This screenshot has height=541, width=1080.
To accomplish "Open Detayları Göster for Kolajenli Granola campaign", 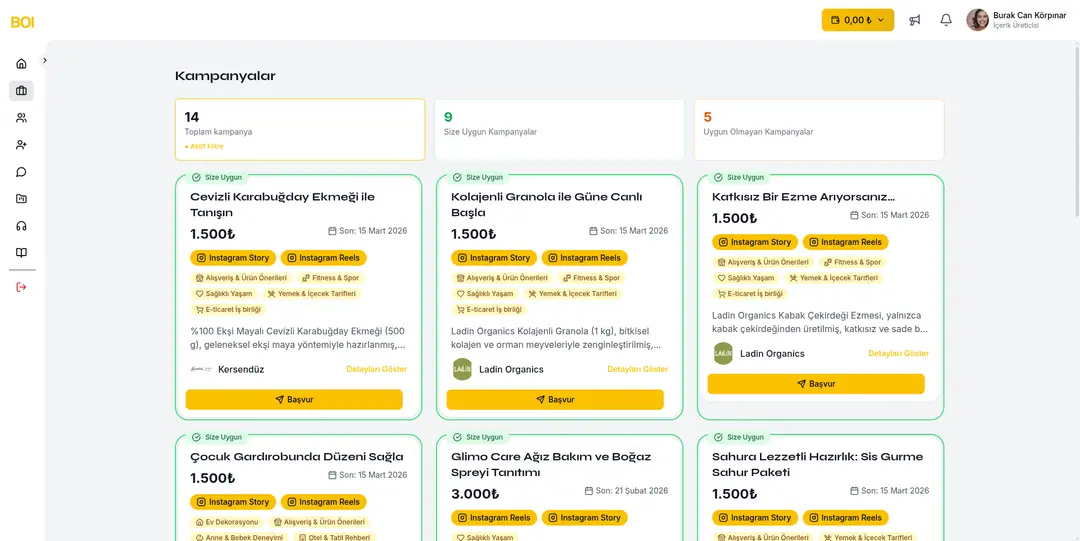I will tap(637, 369).
